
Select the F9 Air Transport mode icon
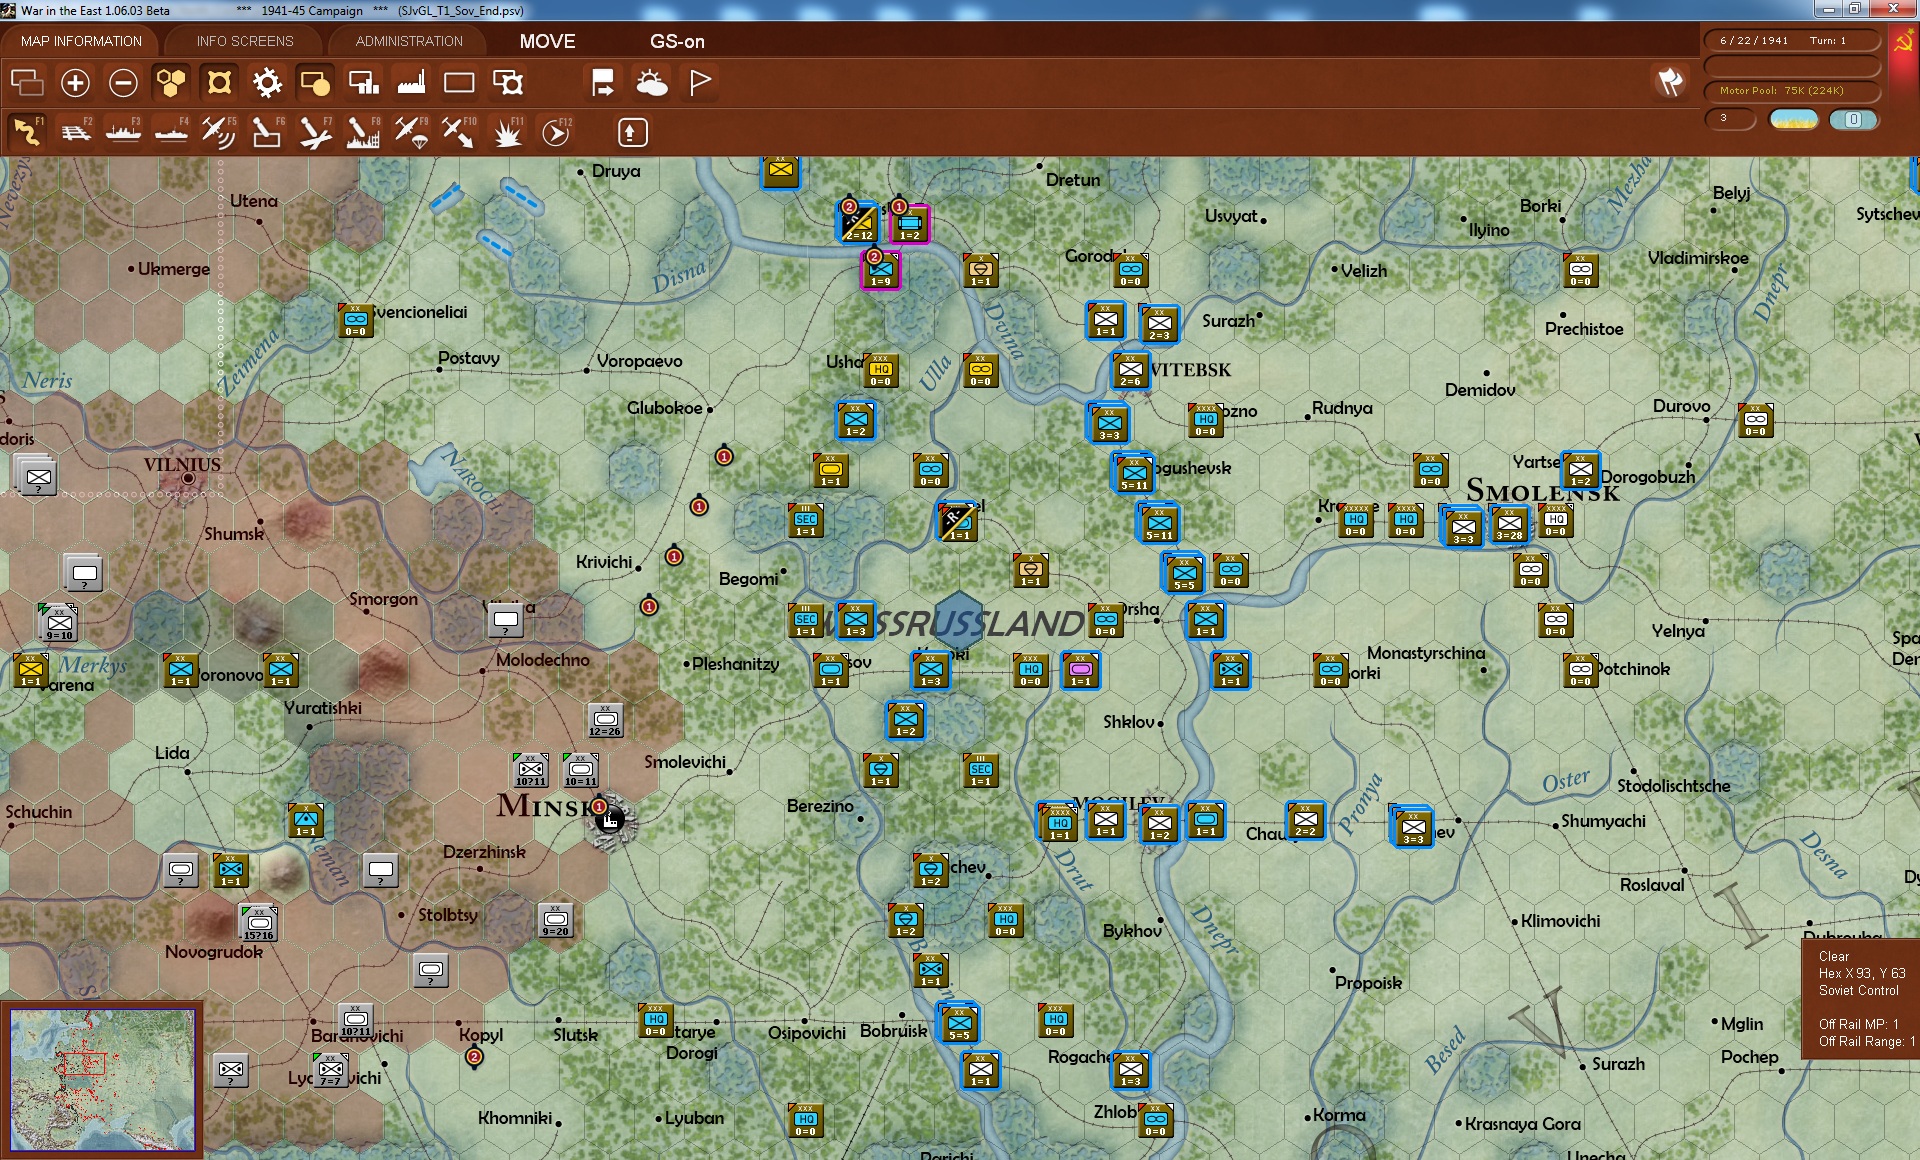[x=411, y=132]
